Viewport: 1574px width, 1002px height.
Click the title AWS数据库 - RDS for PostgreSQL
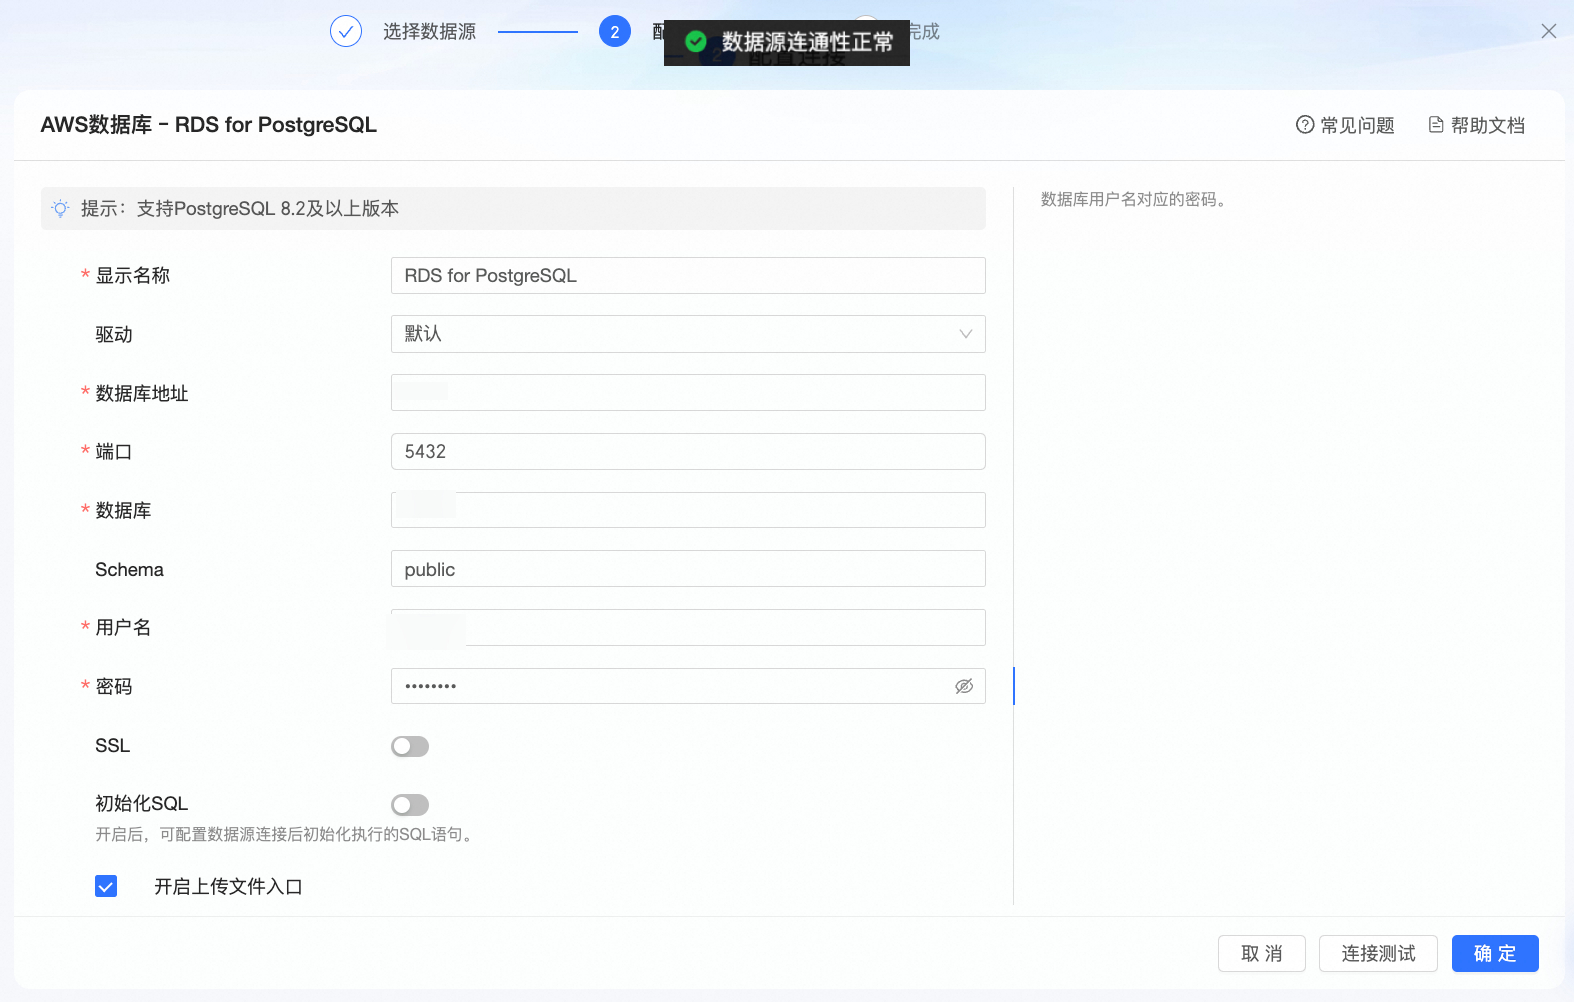209,125
